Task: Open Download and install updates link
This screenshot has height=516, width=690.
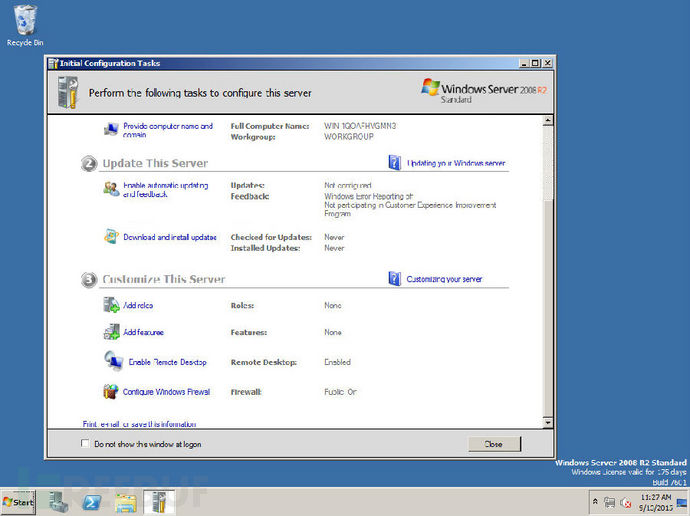Action: pos(169,237)
